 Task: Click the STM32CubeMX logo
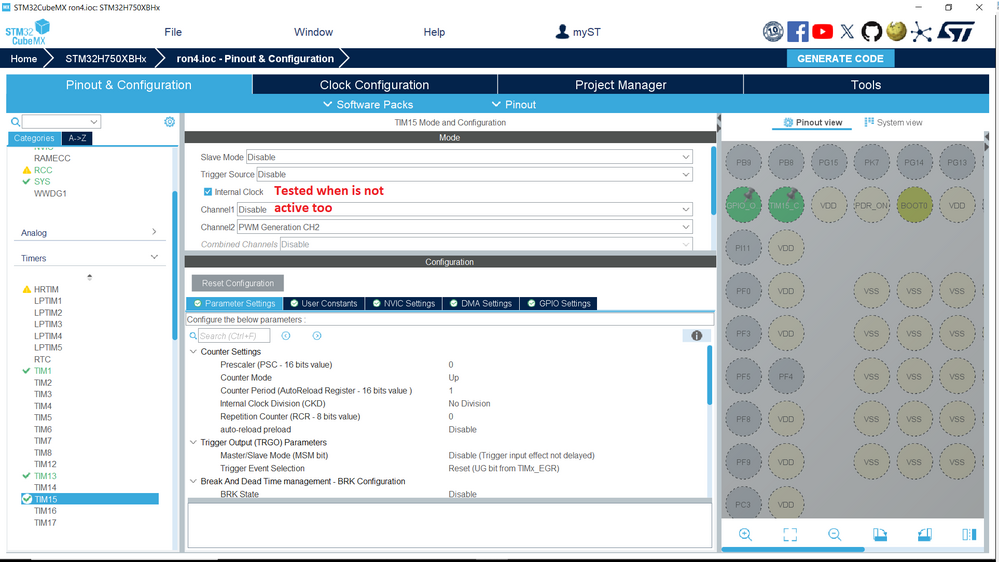click(27, 32)
